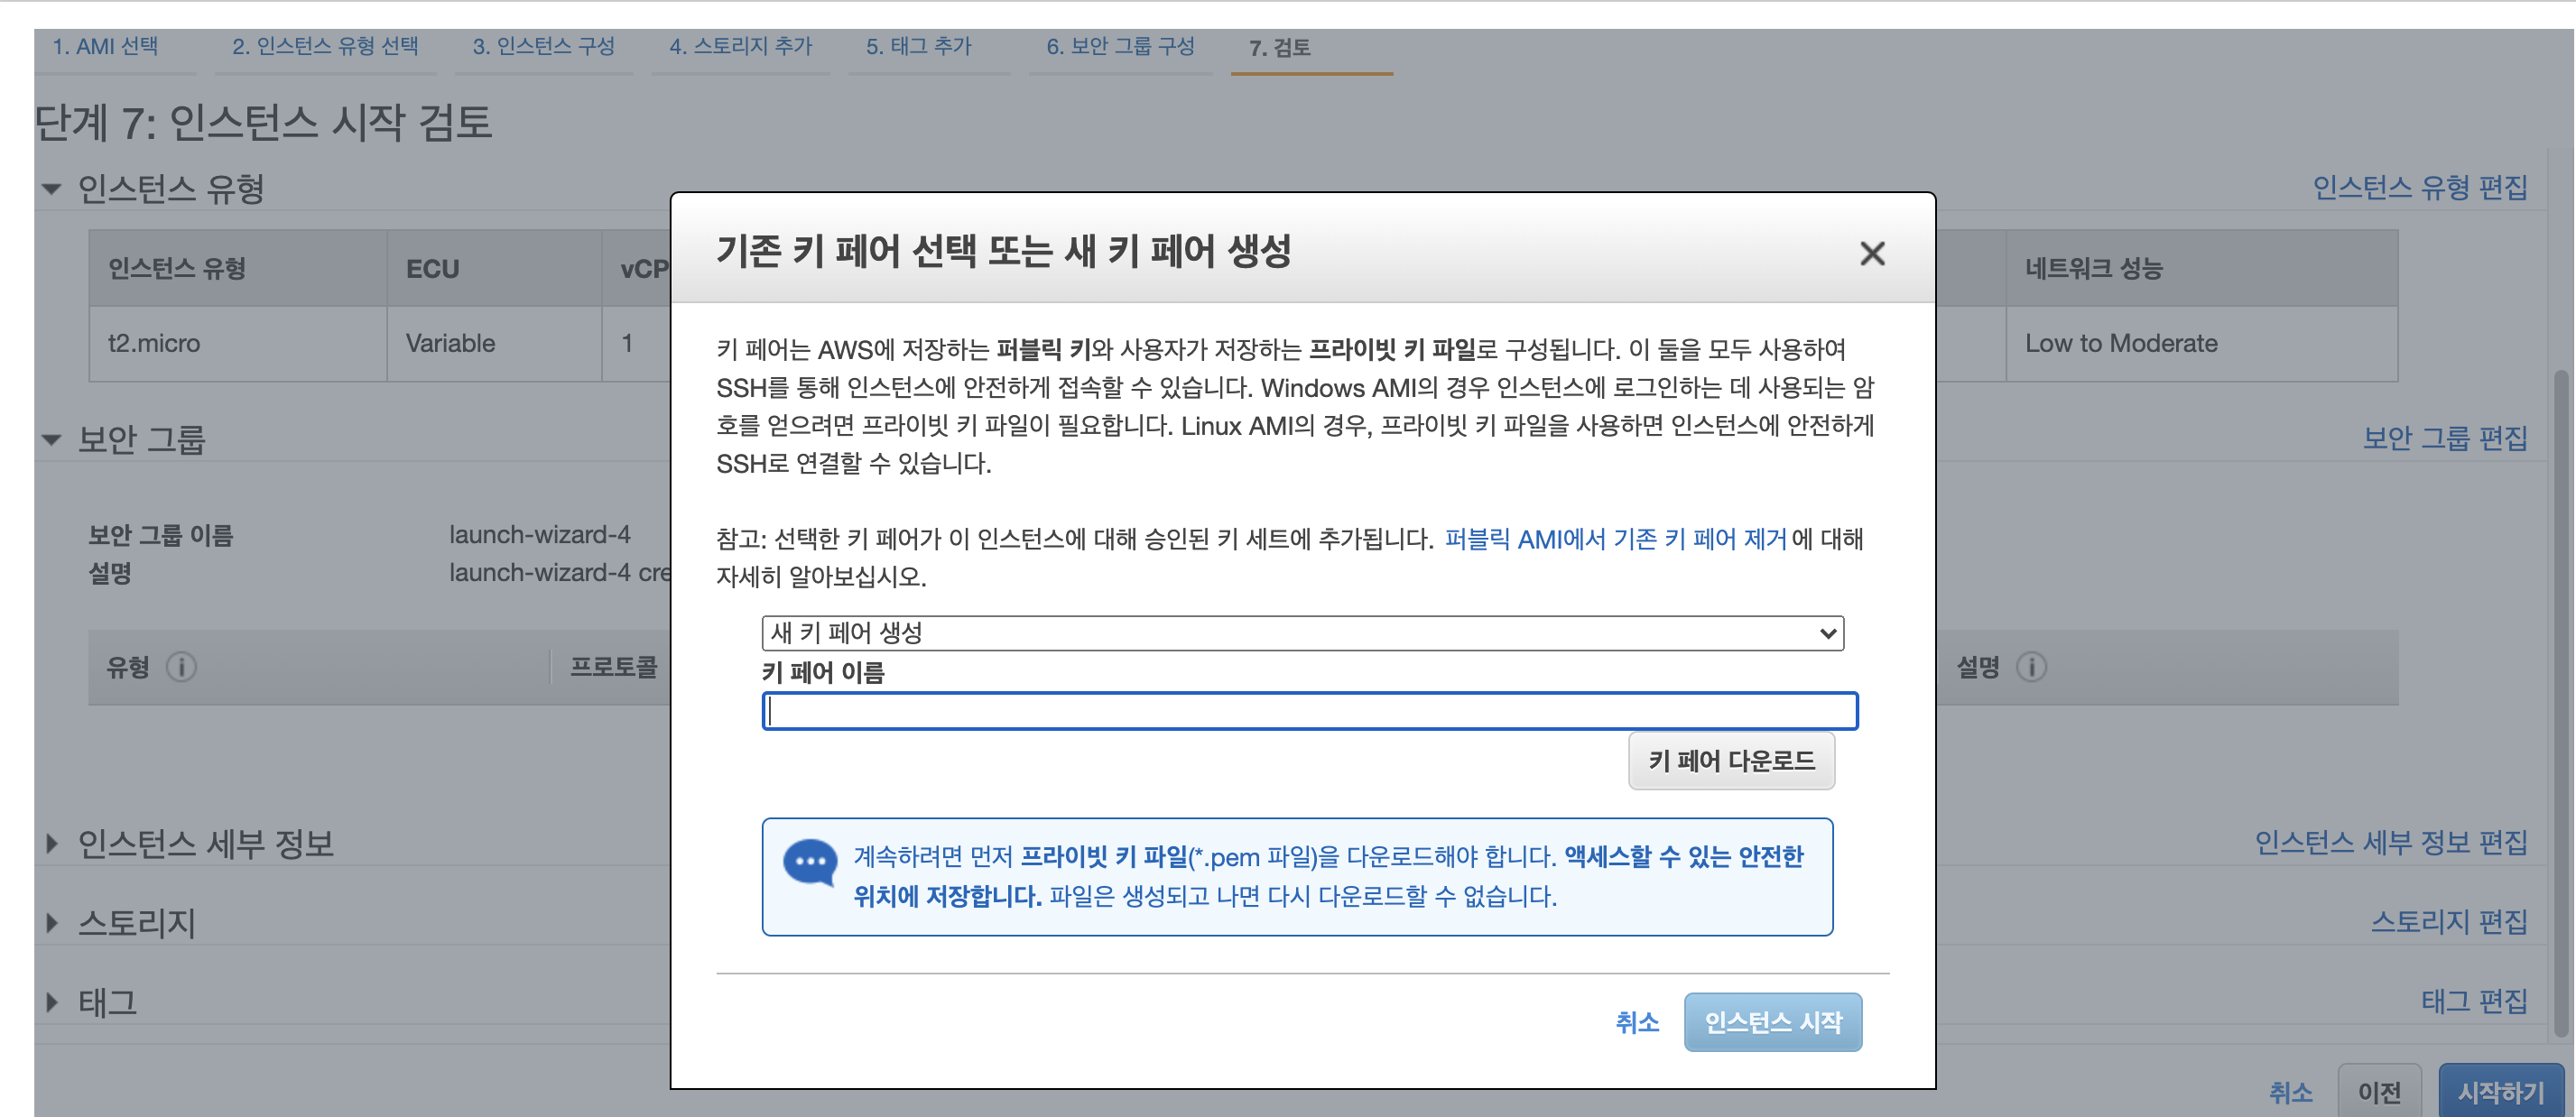Screen dimensions: 2576x1117
Task: Go to 1. AMI 선택 tab
Action: [105, 46]
